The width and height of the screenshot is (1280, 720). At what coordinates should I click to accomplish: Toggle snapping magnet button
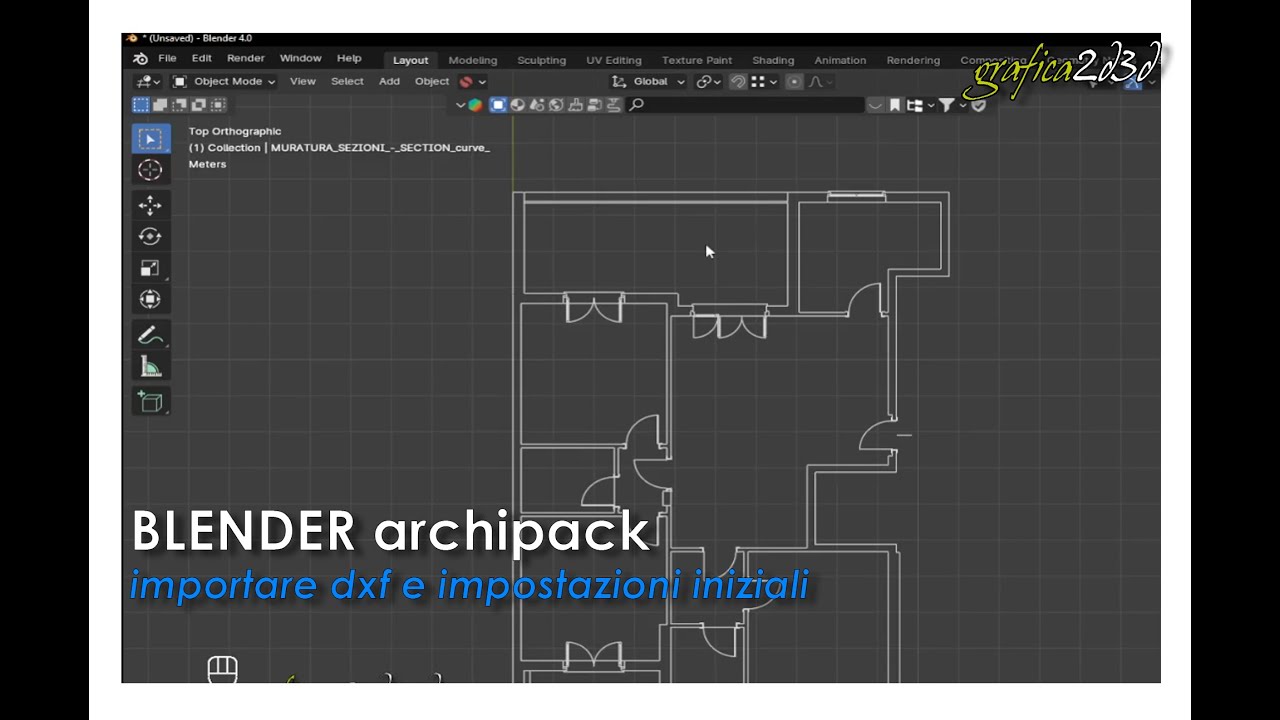[738, 82]
